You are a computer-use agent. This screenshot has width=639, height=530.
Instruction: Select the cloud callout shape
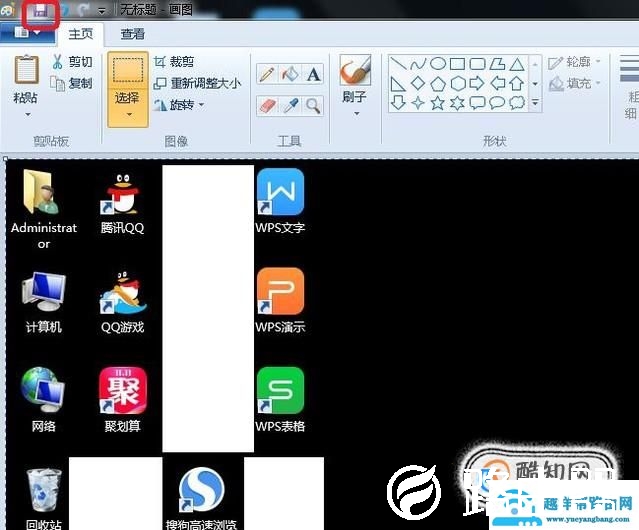[x=517, y=103]
